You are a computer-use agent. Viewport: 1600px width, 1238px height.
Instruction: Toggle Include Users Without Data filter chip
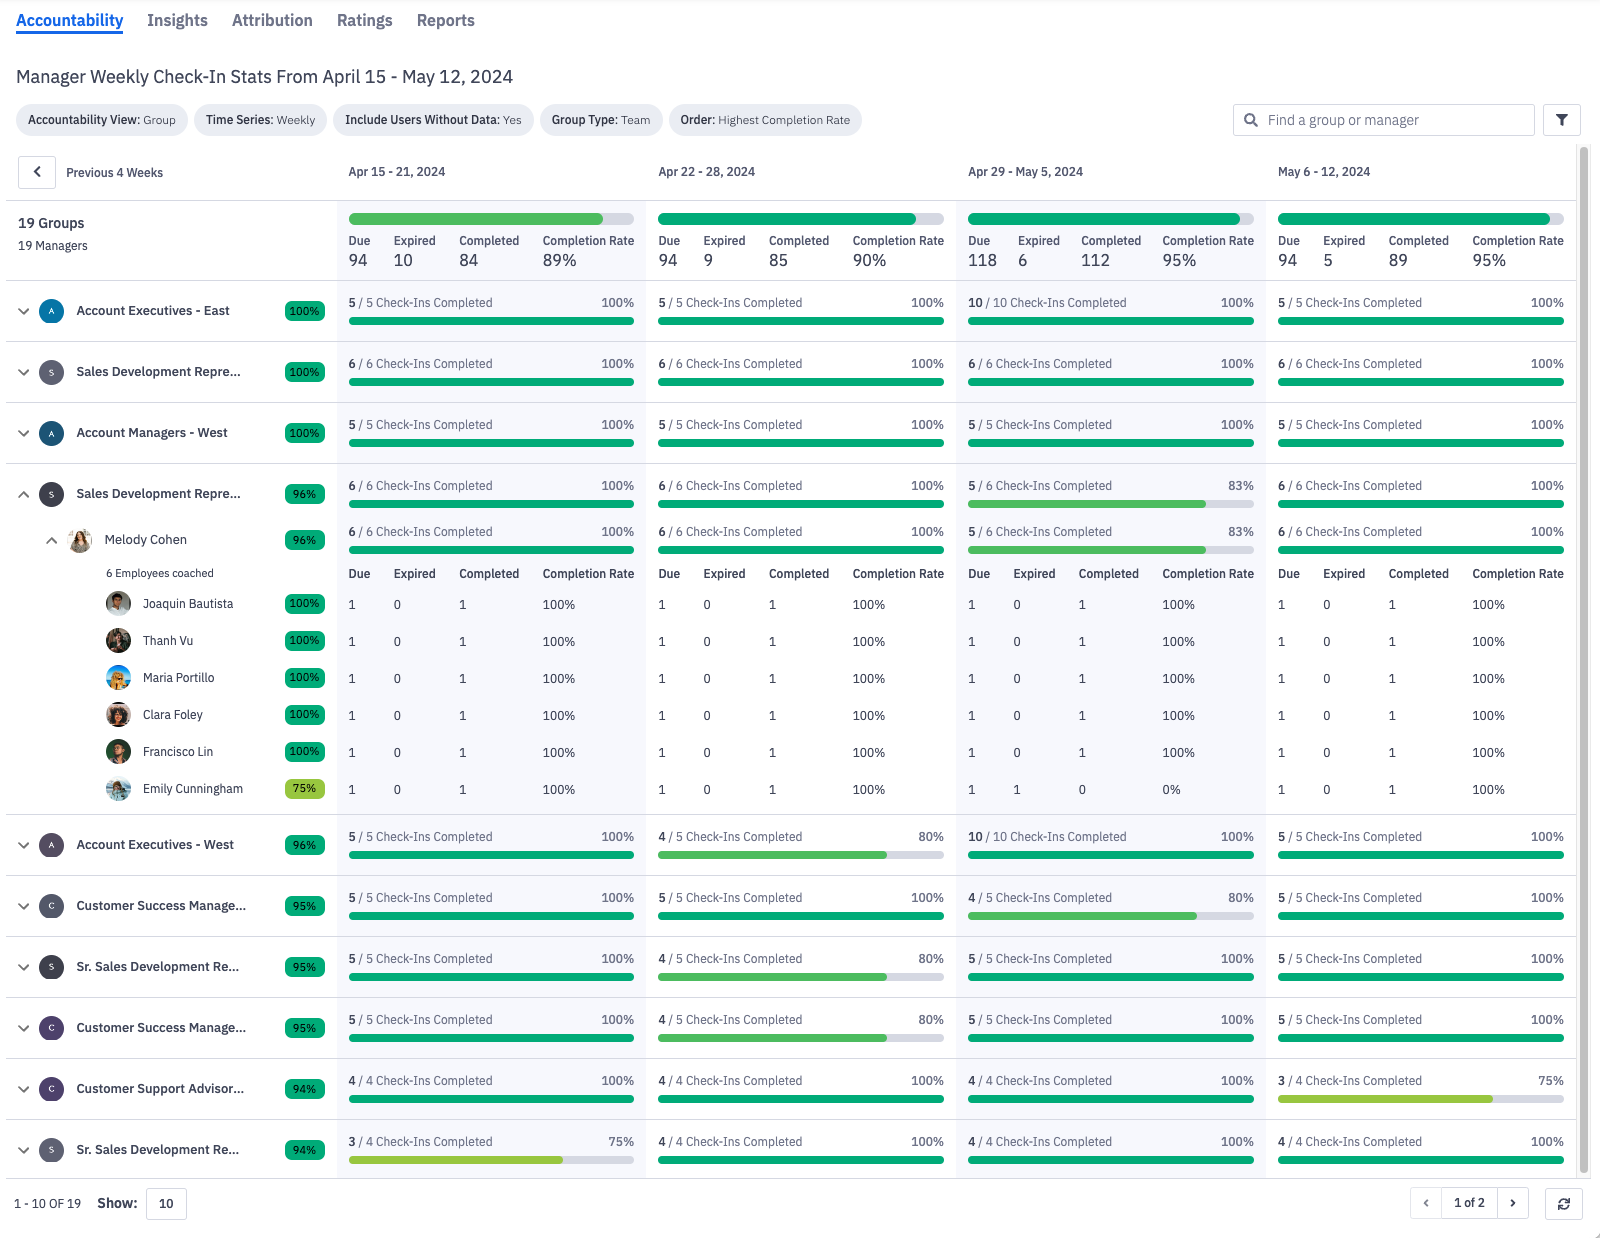point(433,120)
